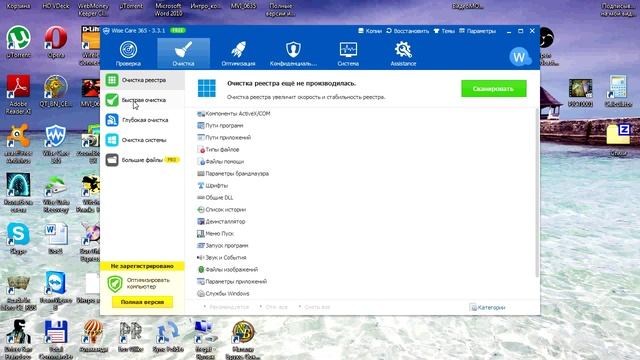Click the Skype desktop icon
The image size is (640, 360).
[18, 238]
